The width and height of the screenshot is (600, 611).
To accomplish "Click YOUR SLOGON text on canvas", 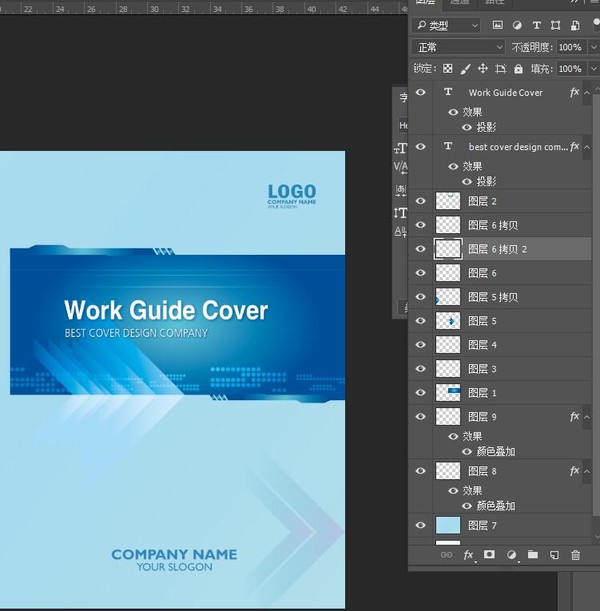I will [175, 567].
